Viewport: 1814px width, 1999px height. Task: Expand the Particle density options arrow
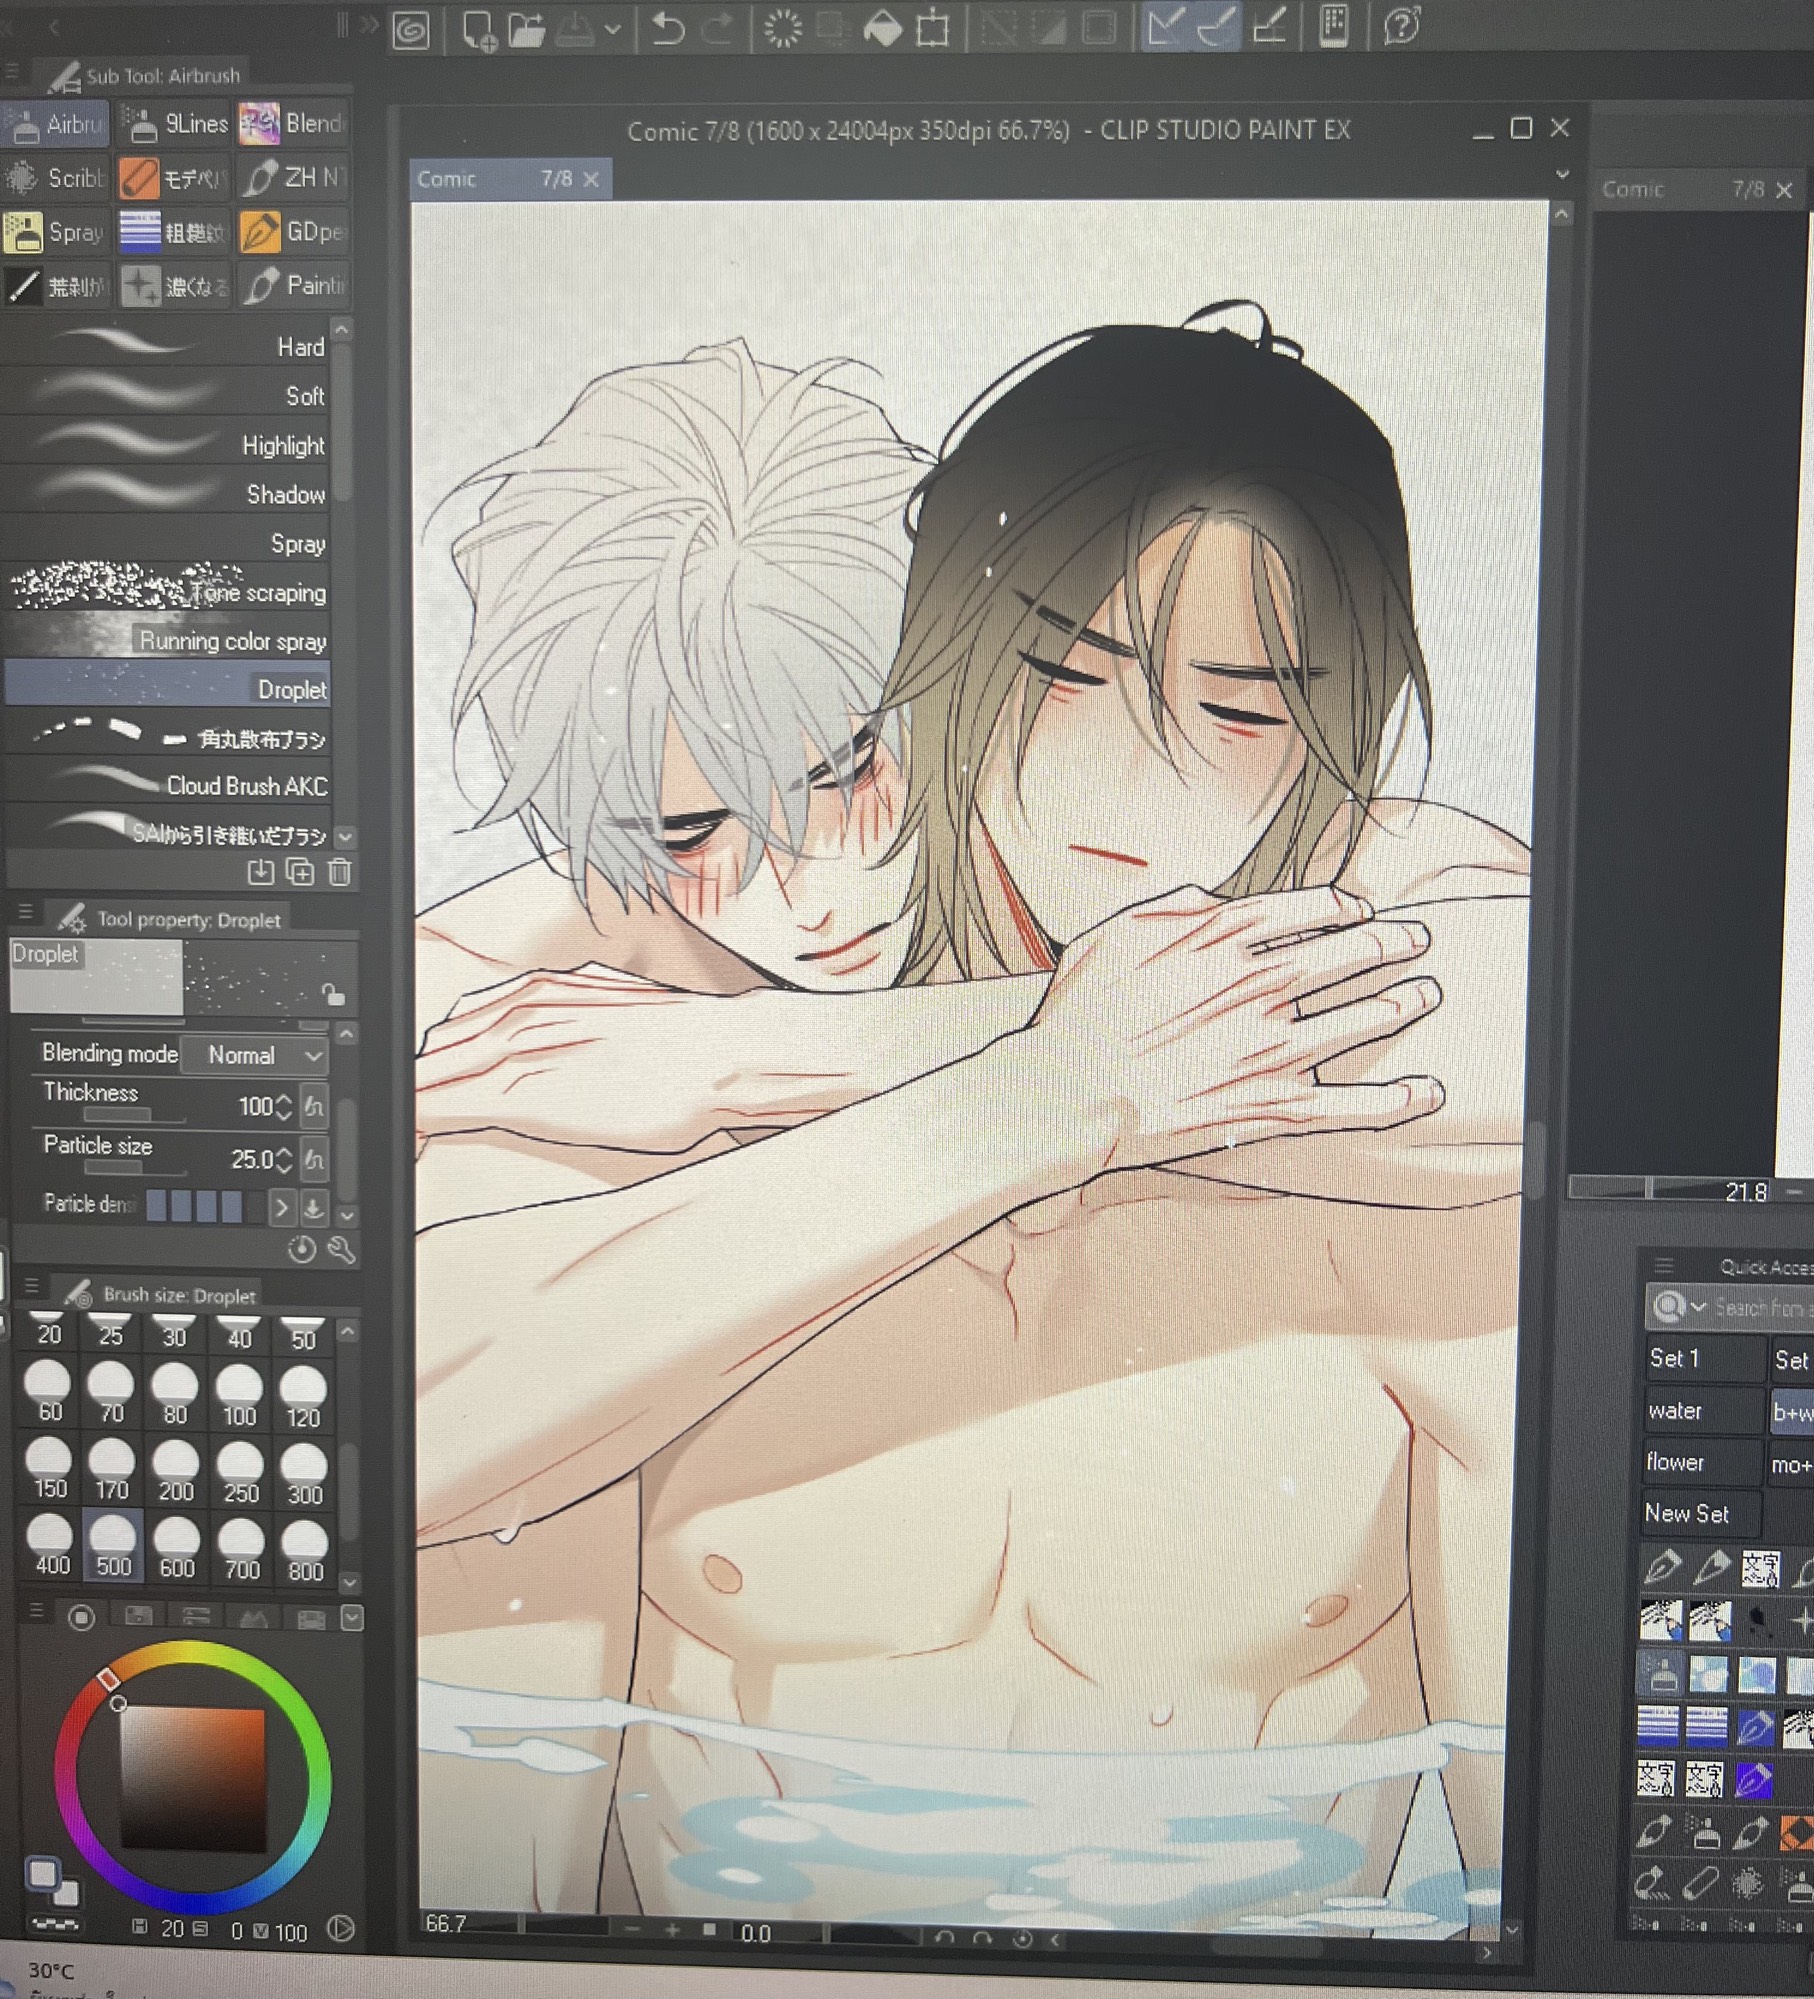[282, 1208]
